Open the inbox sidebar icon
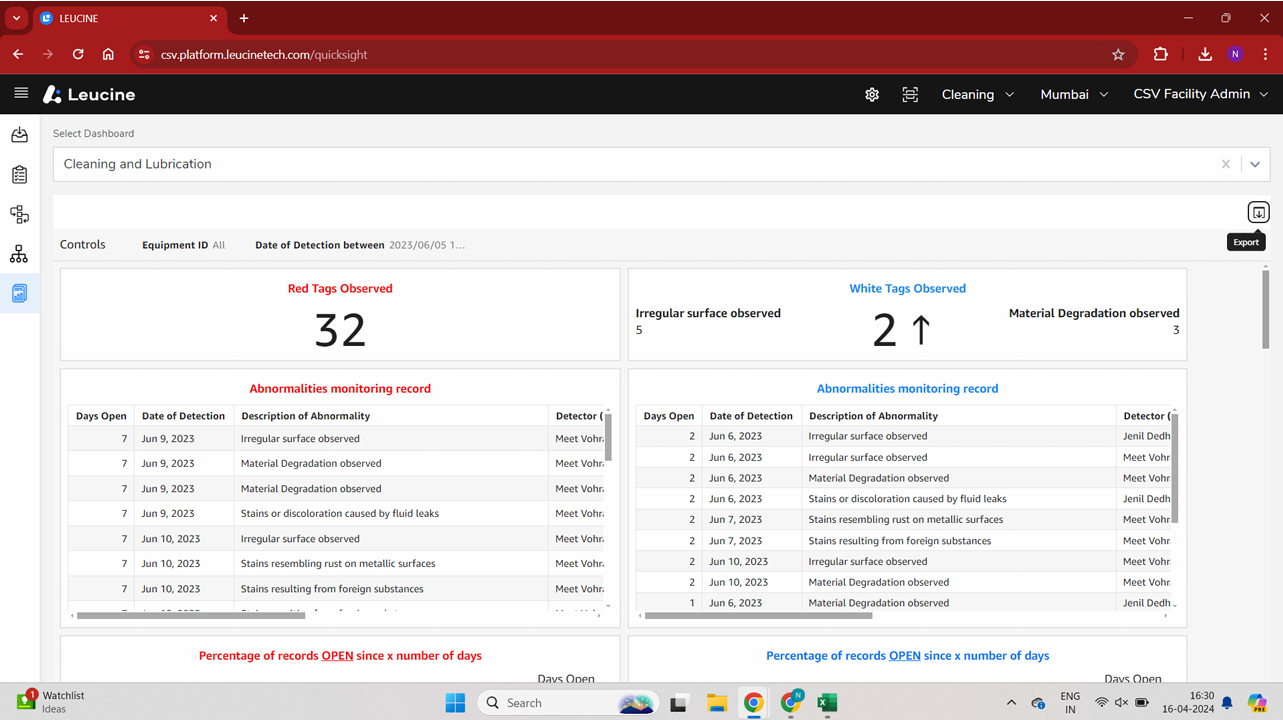Image resolution: width=1283 pixels, height=720 pixels. point(19,135)
